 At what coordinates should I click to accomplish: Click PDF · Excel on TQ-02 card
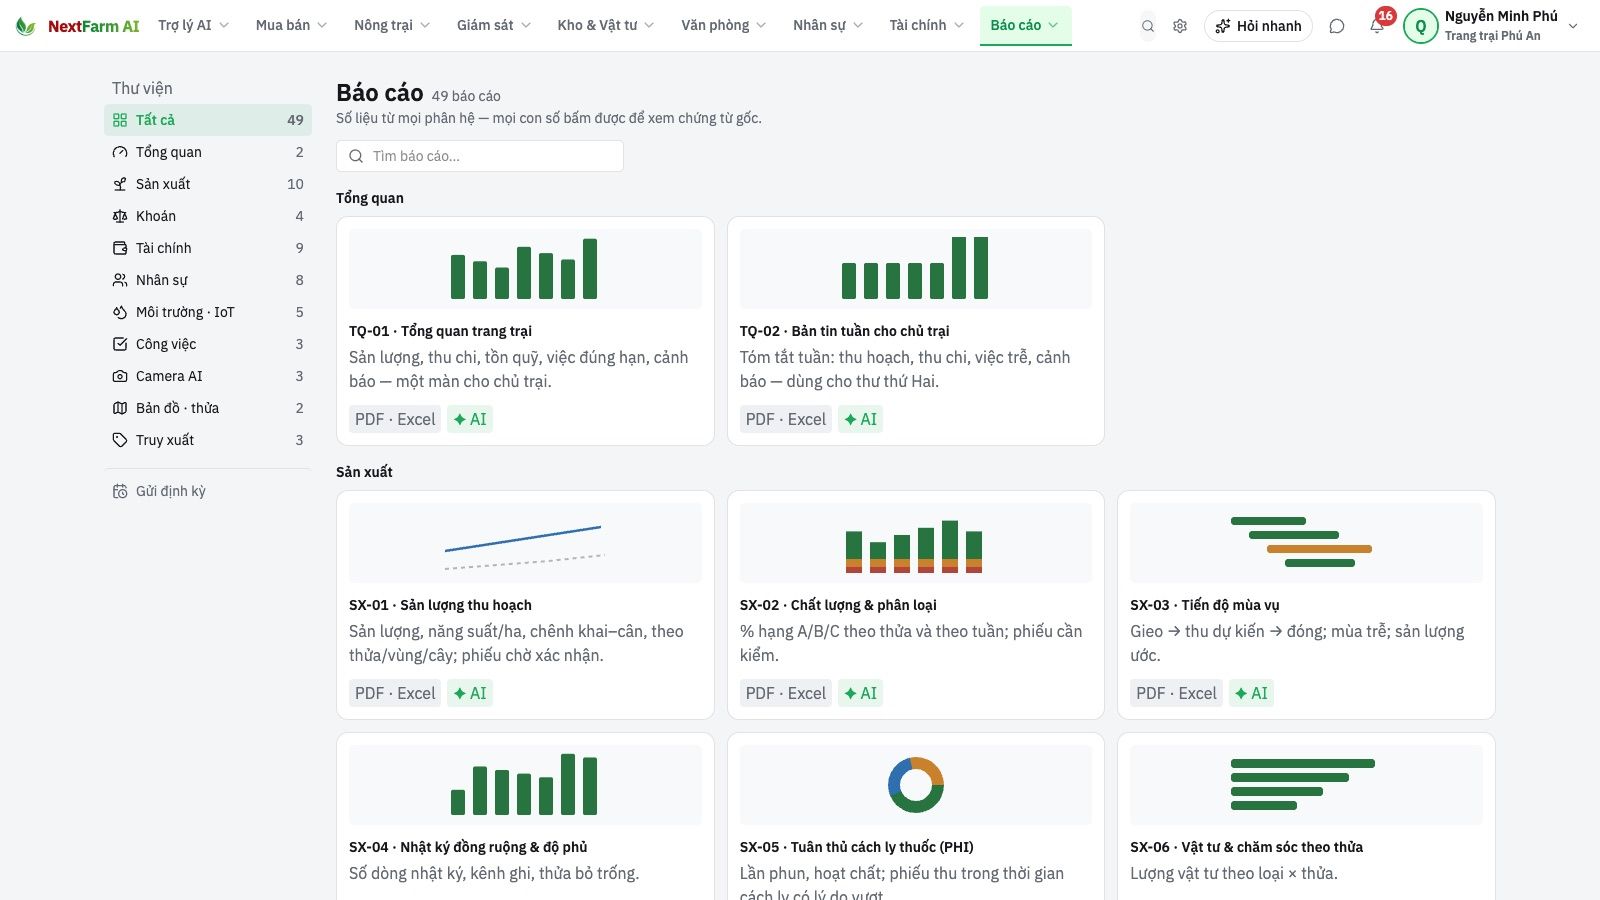[x=786, y=419]
